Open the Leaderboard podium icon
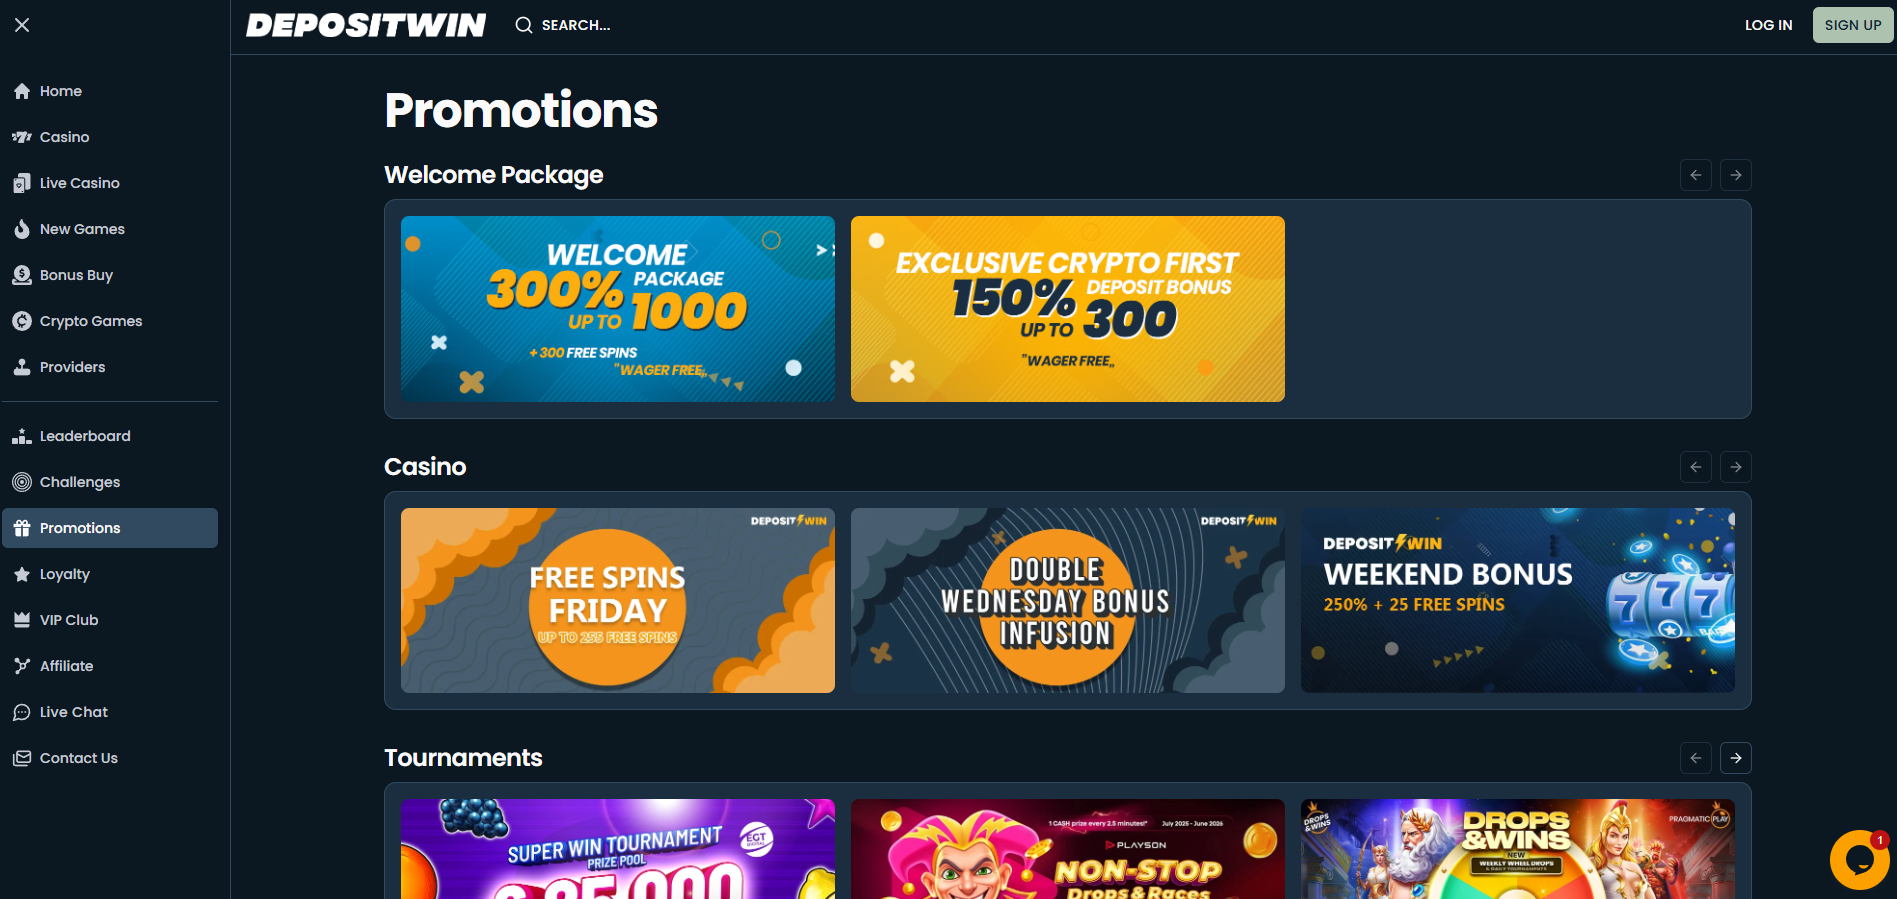The image size is (1897, 899). [22, 436]
